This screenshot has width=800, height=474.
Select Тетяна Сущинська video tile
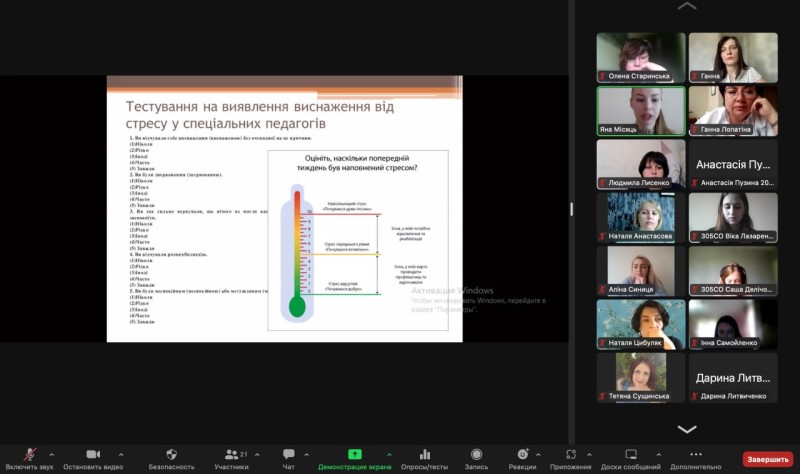pyautogui.click(x=641, y=377)
